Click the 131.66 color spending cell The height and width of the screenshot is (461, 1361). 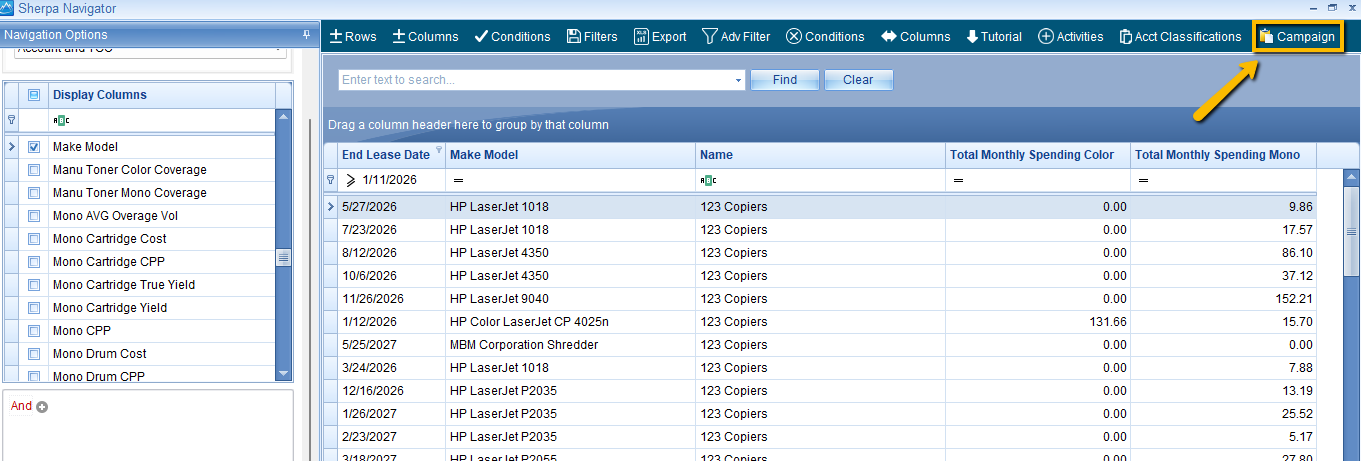pos(1038,322)
